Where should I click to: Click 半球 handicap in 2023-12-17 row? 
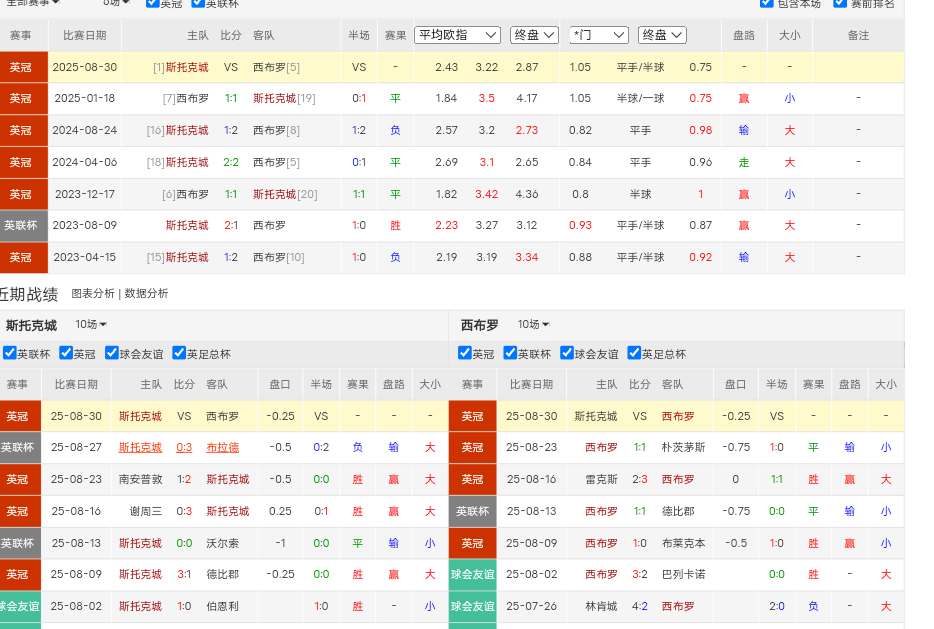click(640, 194)
